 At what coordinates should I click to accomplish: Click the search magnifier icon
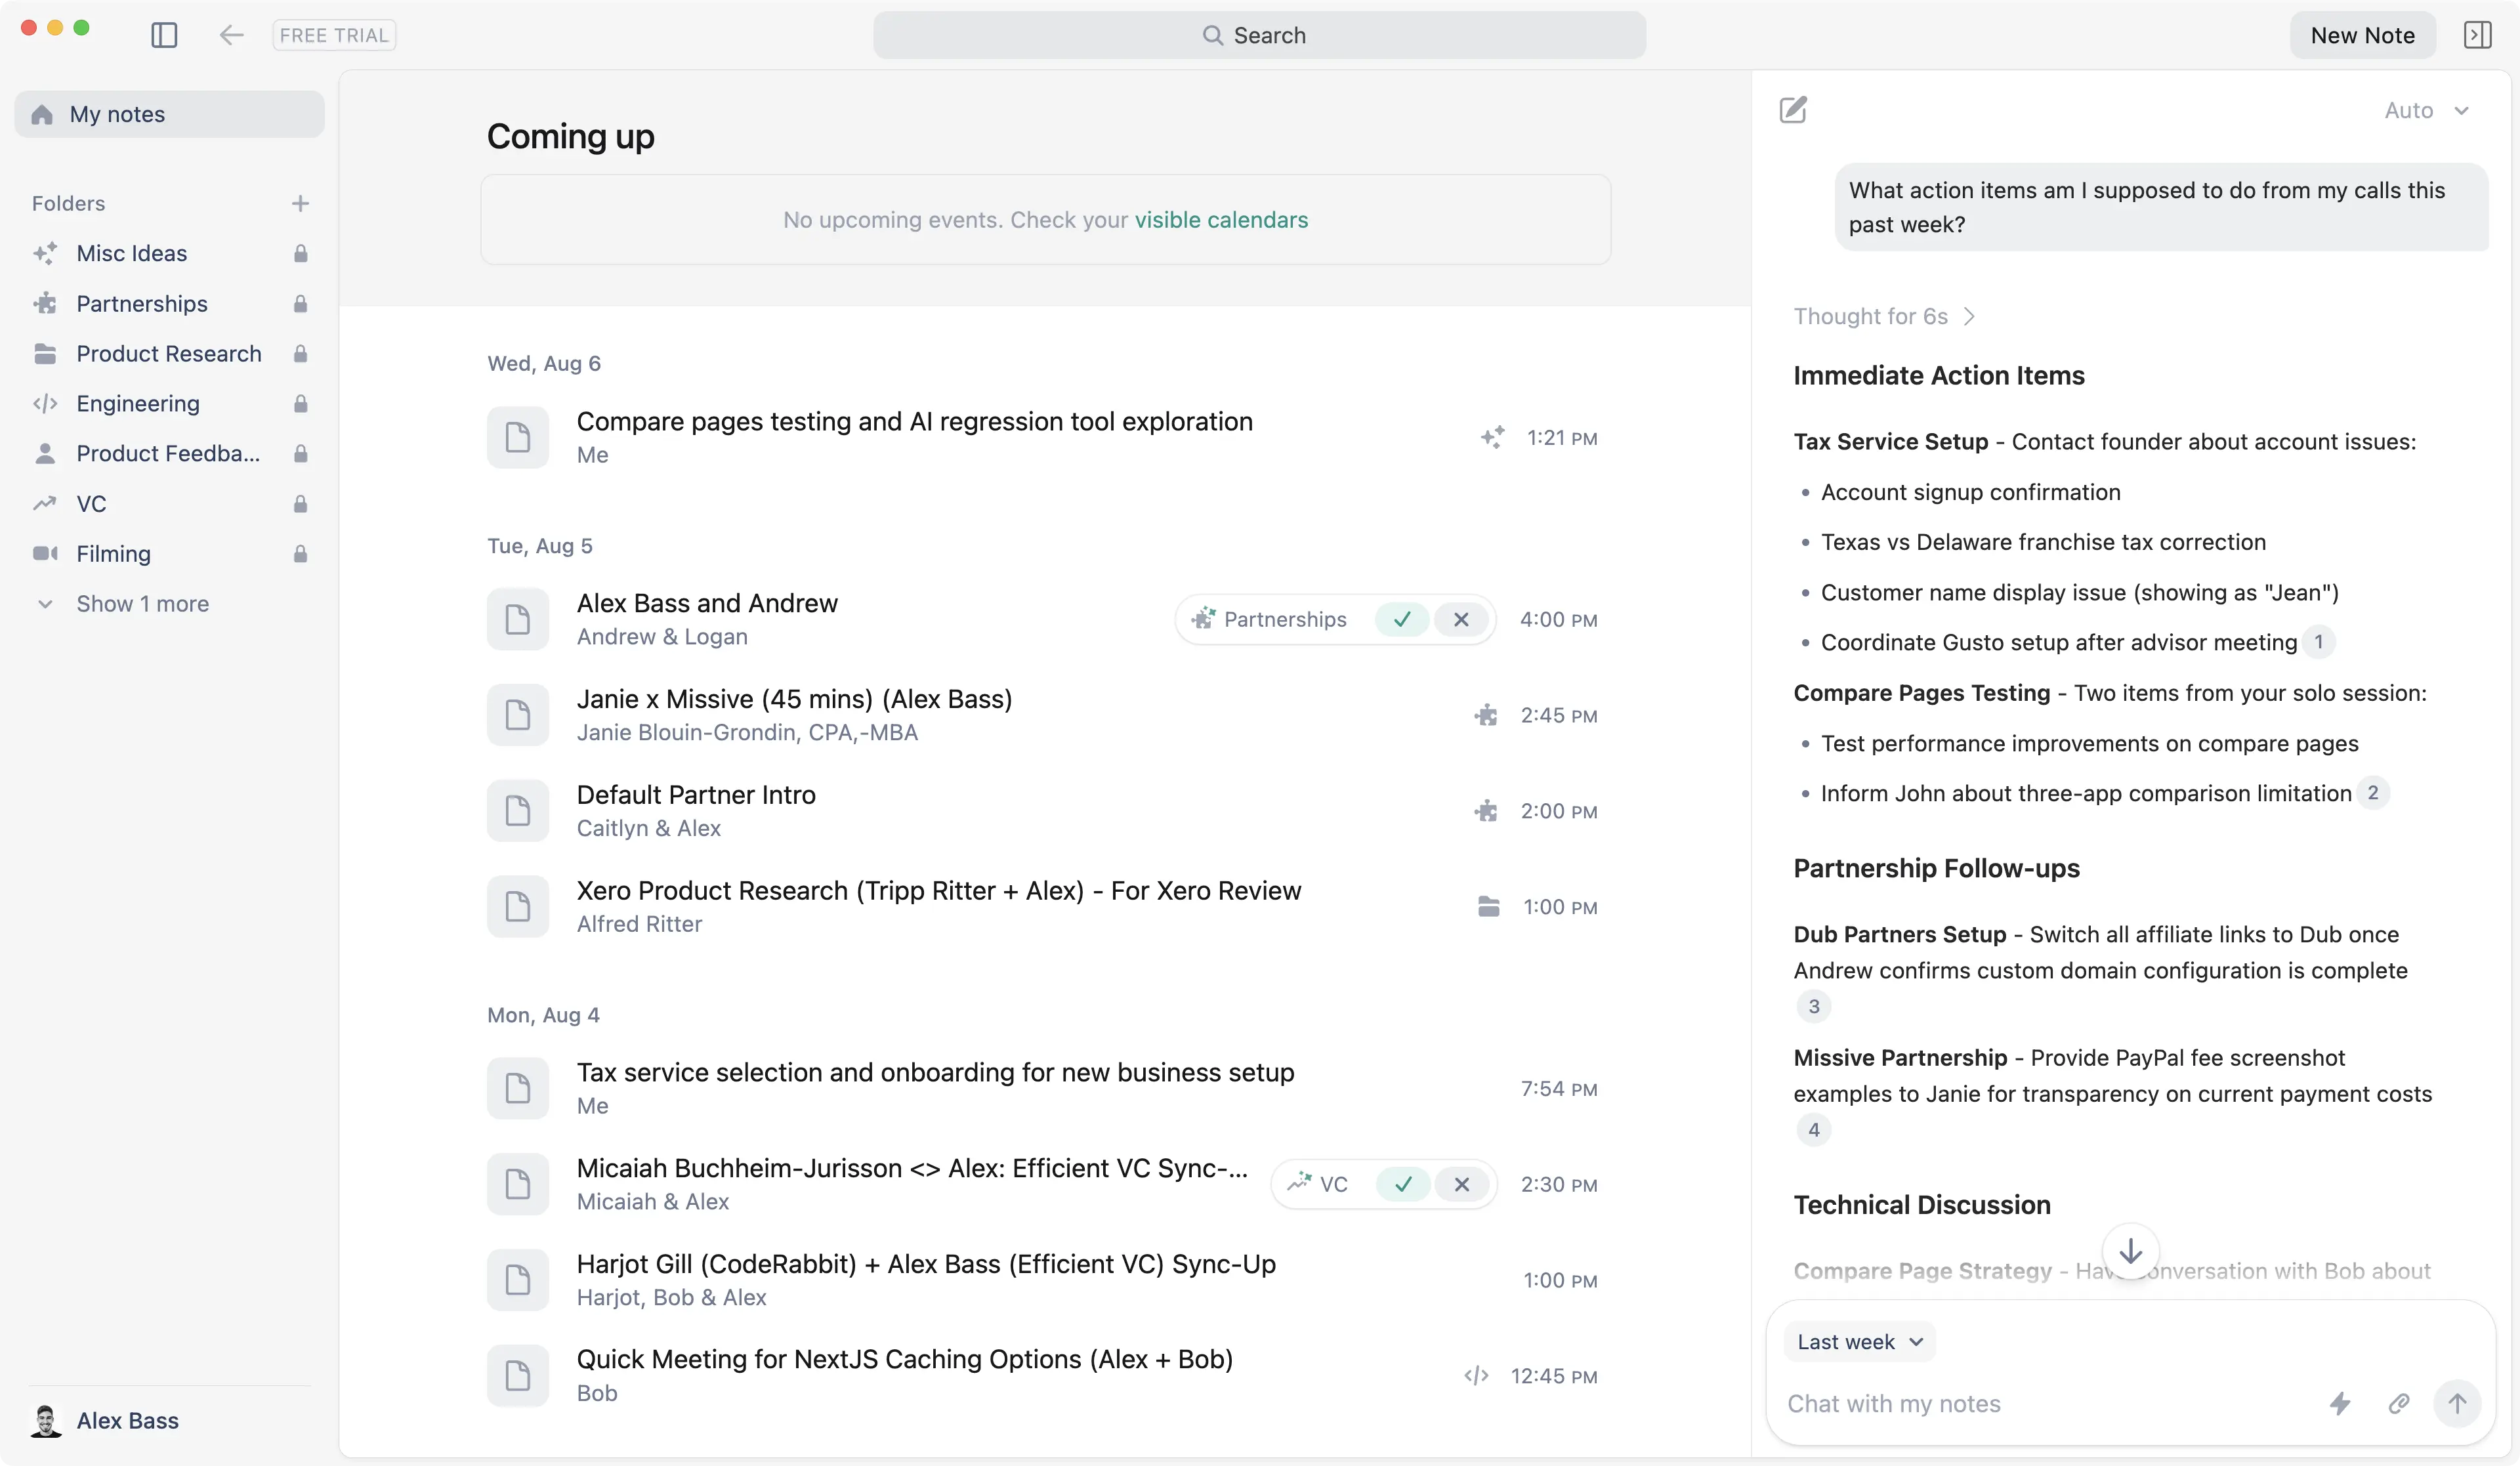pos(1212,35)
